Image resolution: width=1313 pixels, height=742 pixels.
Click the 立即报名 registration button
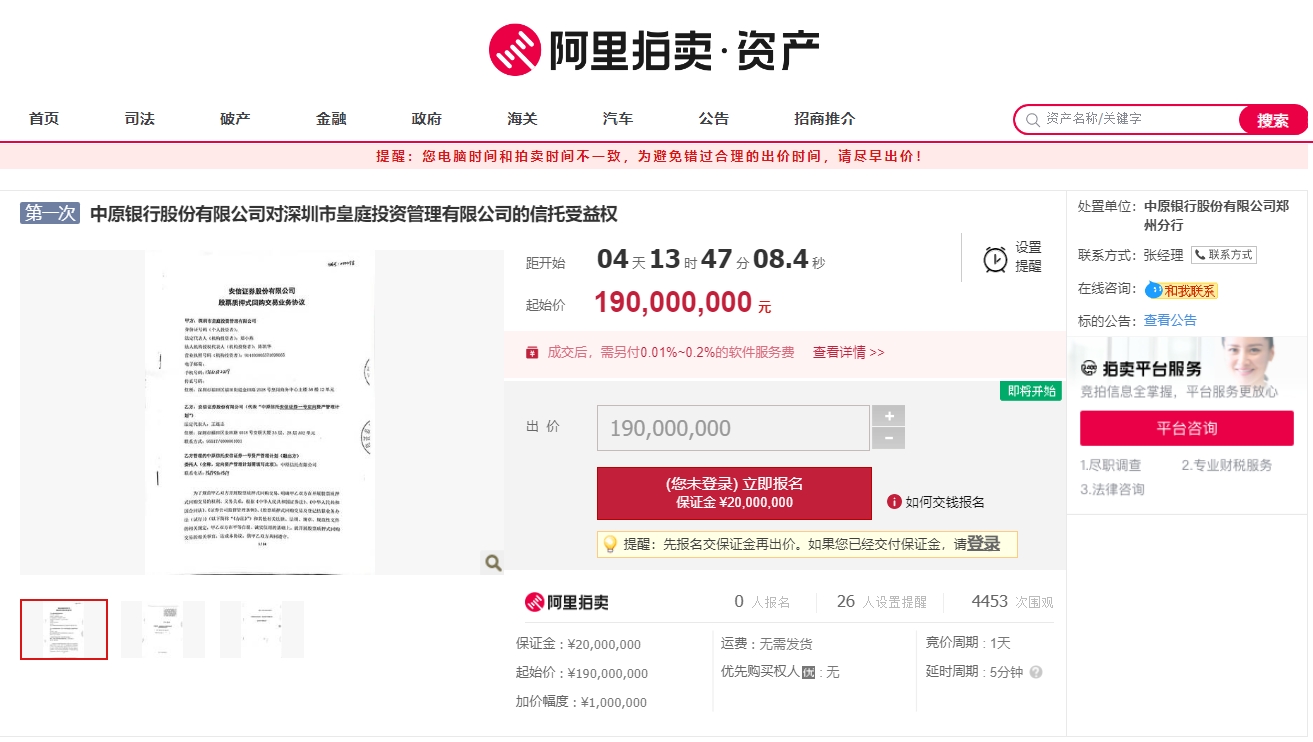[734, 493]
